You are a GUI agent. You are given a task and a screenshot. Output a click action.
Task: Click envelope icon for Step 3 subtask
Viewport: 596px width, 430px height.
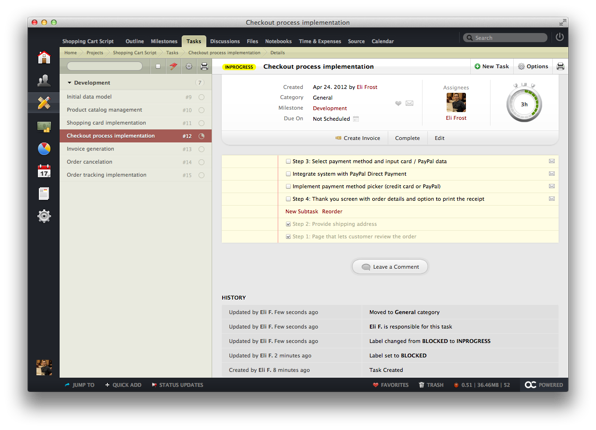[x=552, y=161]
